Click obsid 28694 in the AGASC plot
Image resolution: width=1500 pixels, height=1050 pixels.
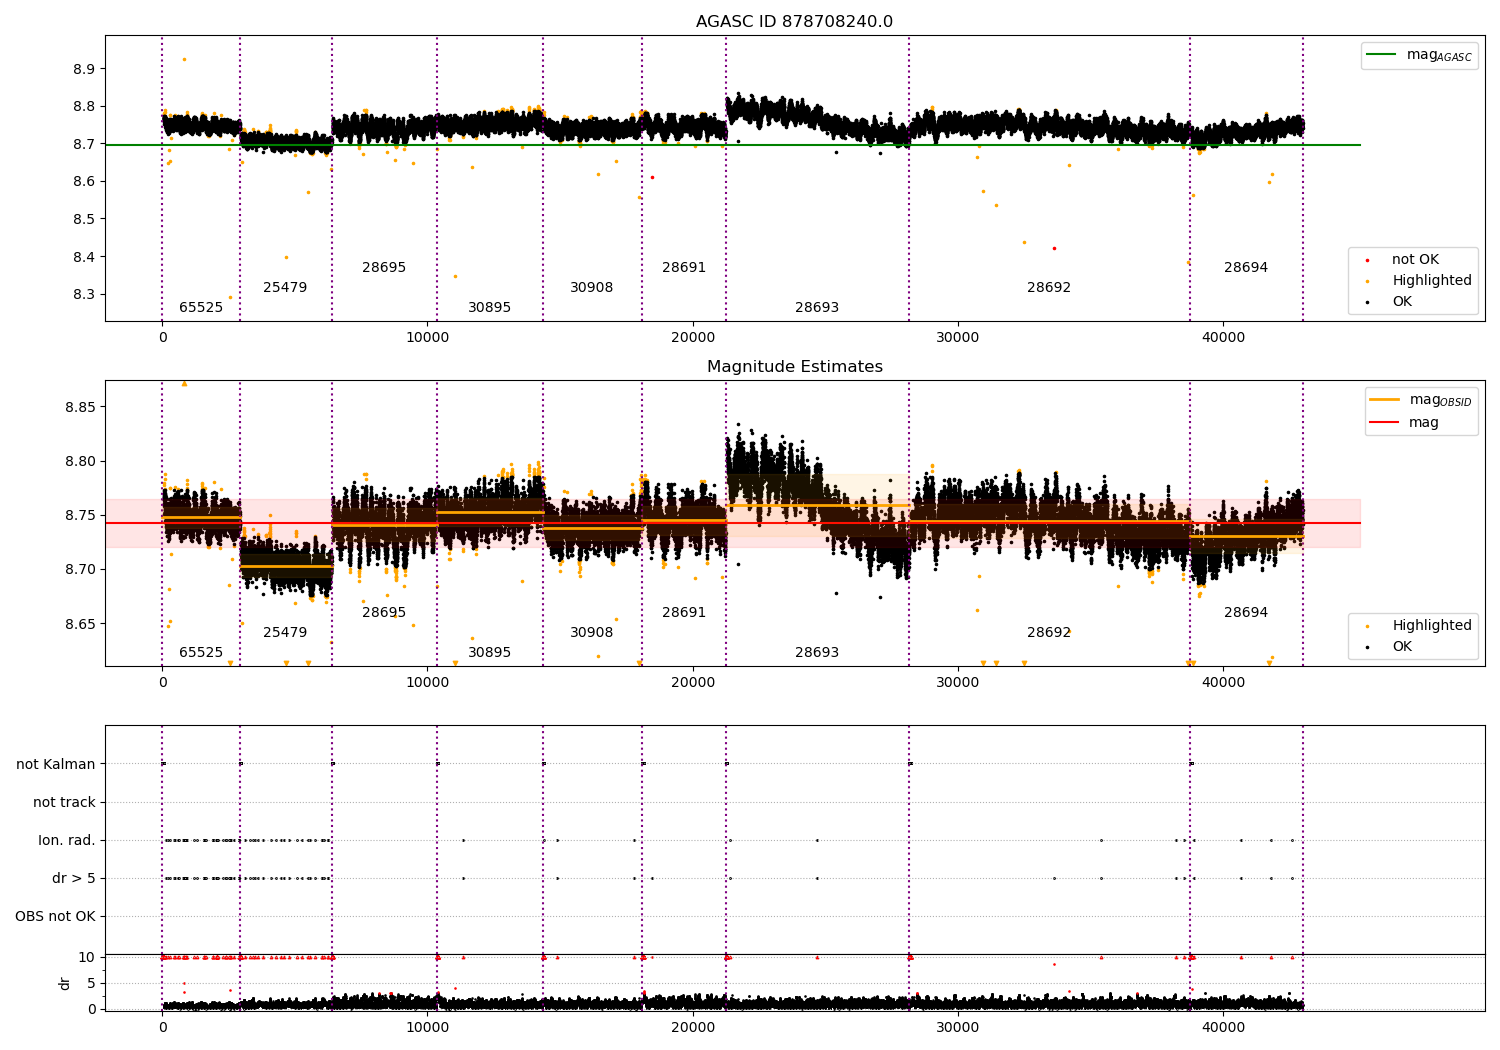(x=1246, y=268)
